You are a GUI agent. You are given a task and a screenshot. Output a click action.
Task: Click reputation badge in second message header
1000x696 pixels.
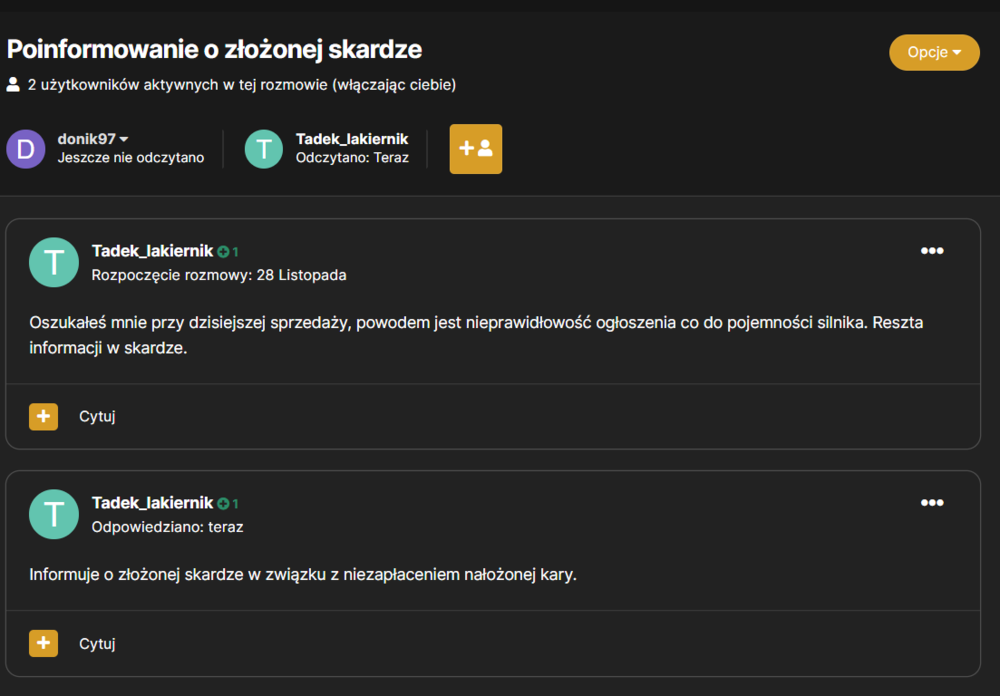tap(228, 504)
